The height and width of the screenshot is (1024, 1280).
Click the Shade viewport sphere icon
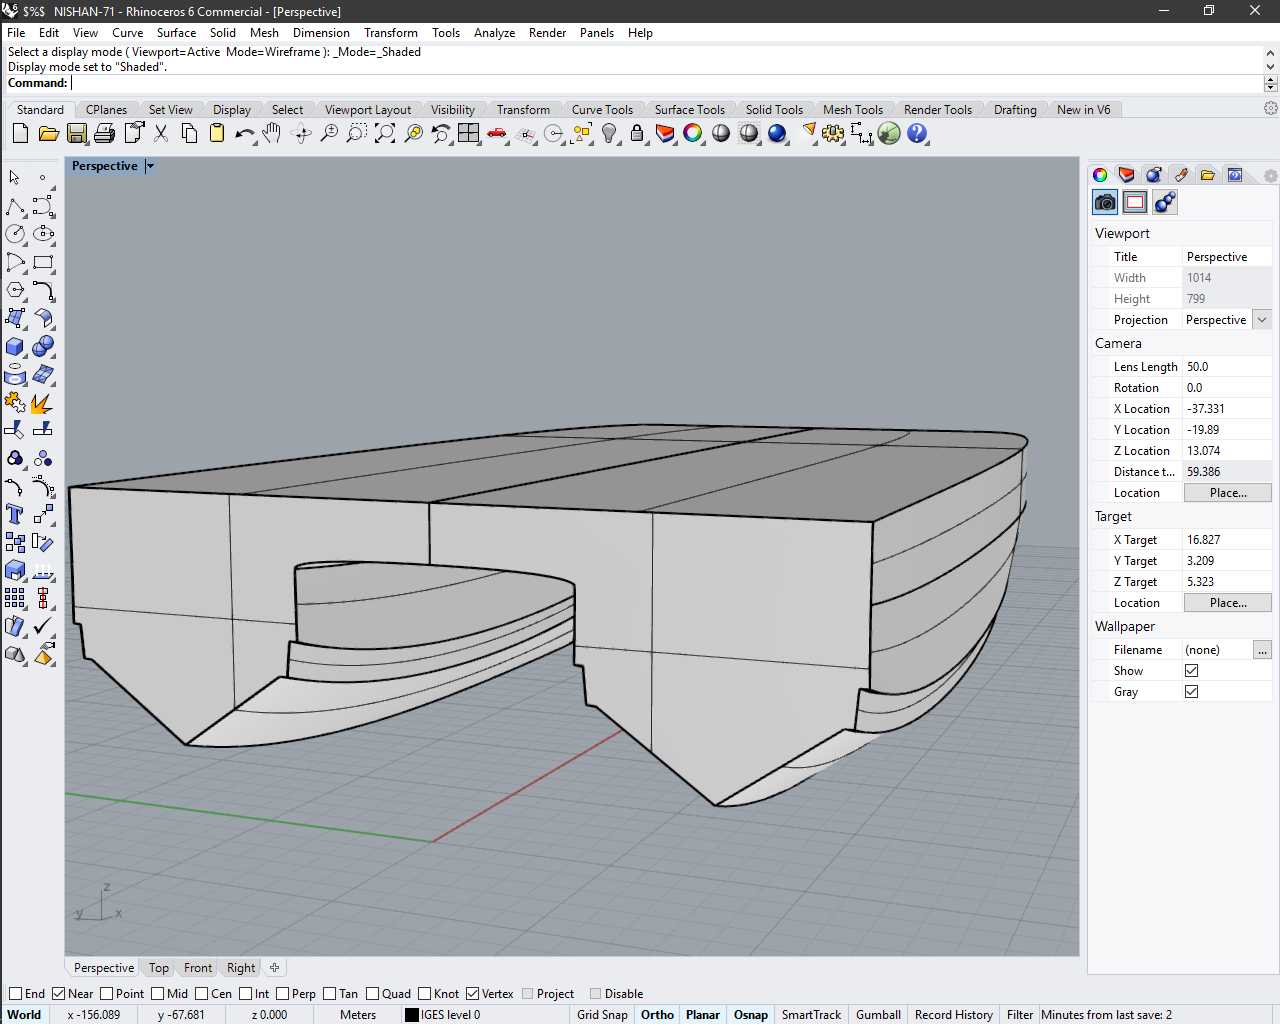point(721,133)
